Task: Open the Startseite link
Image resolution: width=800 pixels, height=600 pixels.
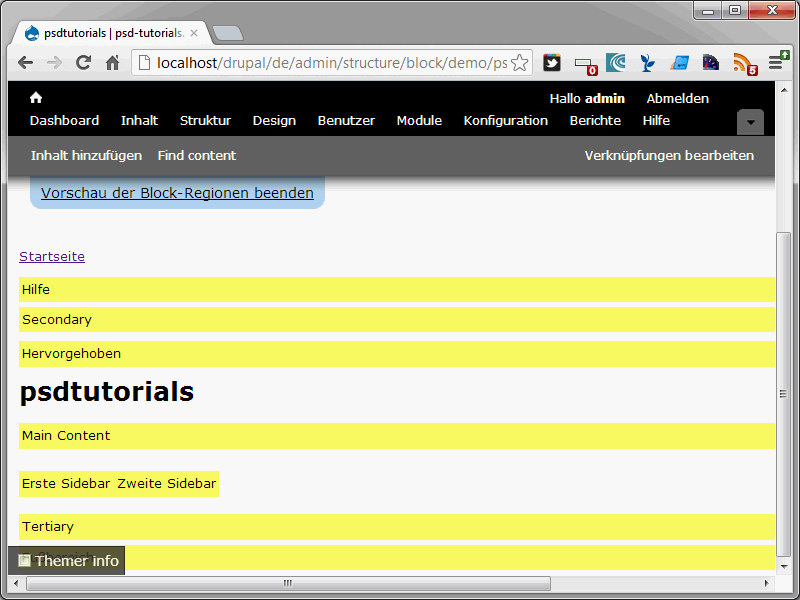Action: 52,257
